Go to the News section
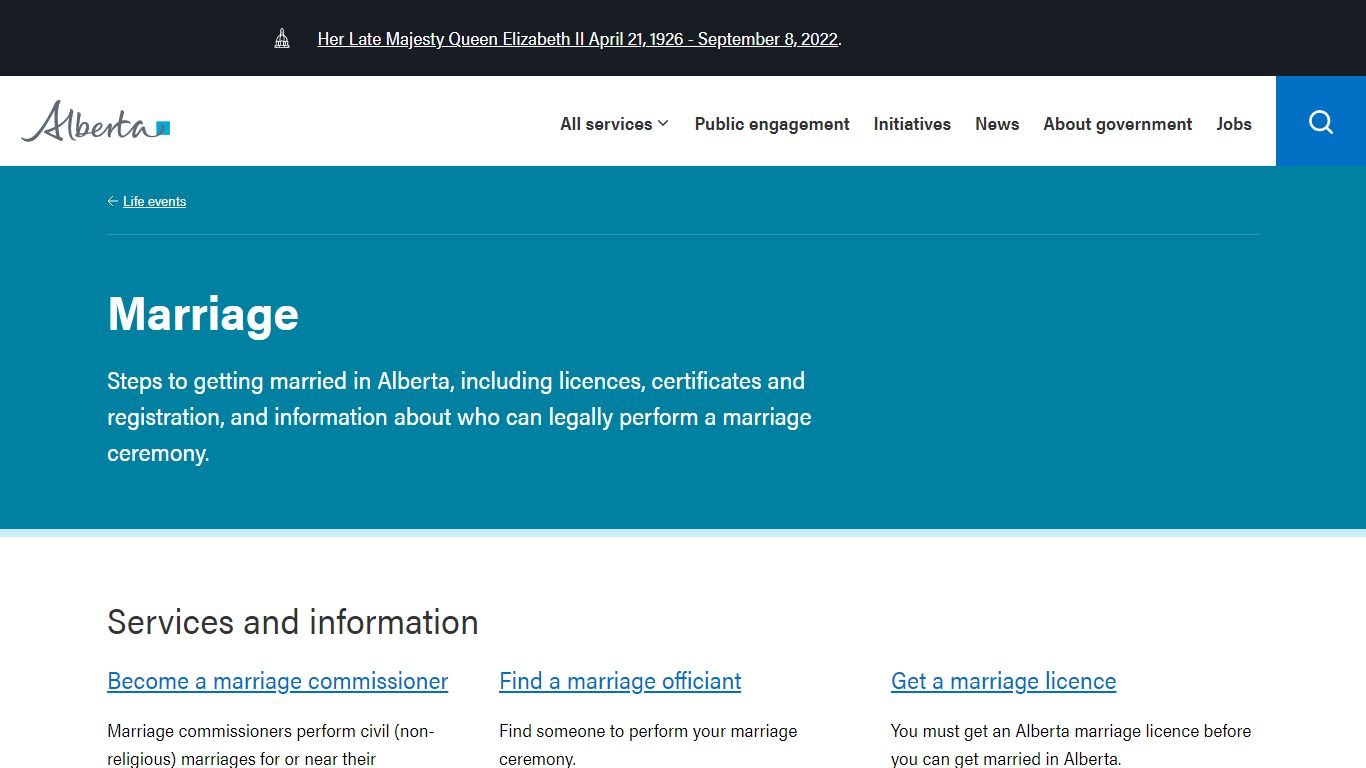The height and width of the screenshot is (768, 1366). tap(997, 124)
